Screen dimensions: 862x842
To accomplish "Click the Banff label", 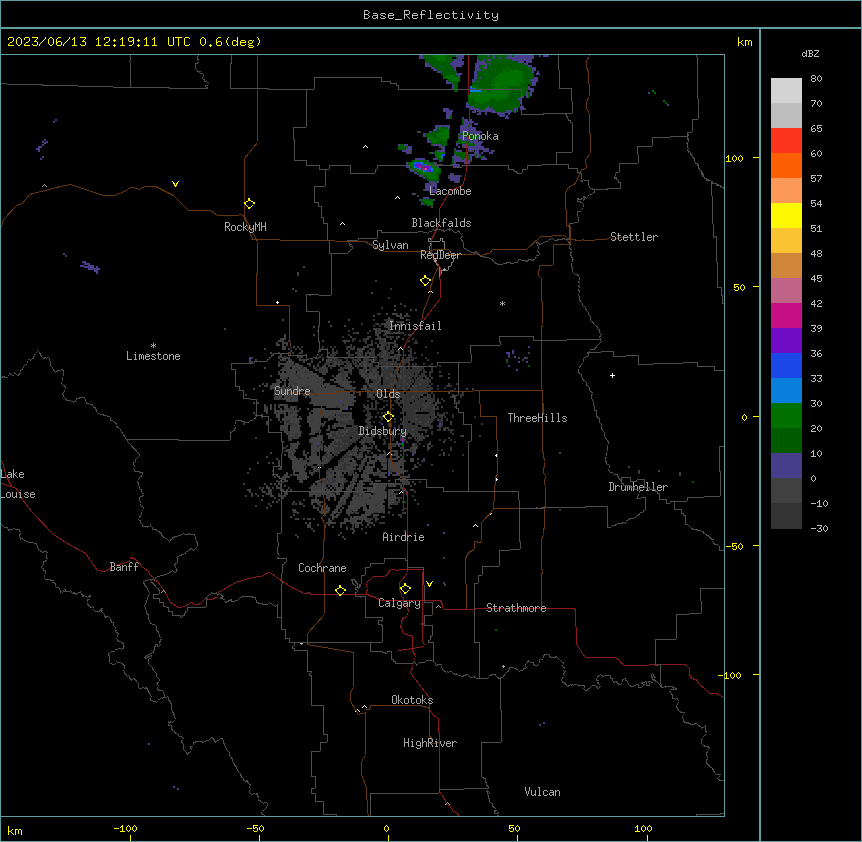I will click(124, 567).
